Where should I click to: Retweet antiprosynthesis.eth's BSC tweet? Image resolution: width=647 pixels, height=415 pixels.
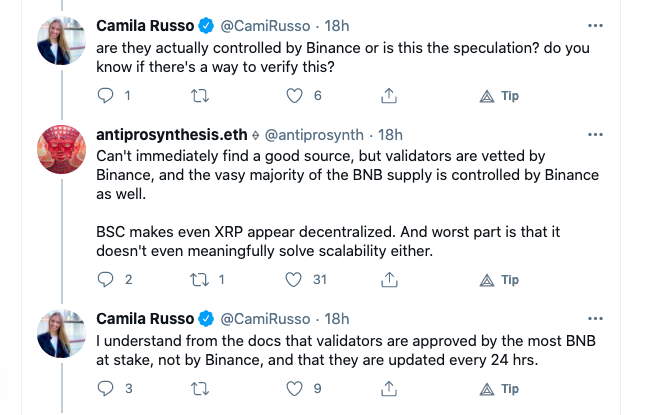[x=199, y=280]
